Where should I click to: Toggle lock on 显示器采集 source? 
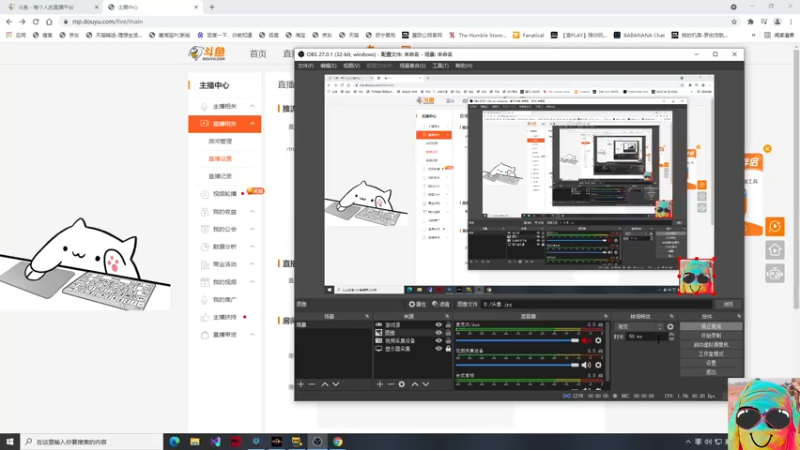click(448, 349)
